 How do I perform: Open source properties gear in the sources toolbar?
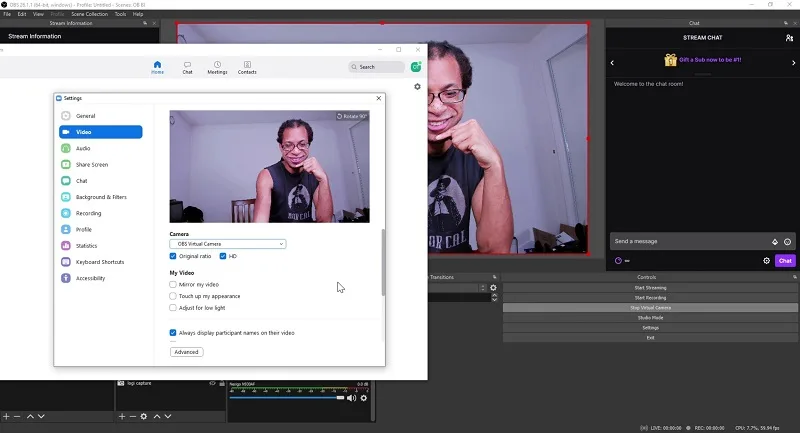click(x=144, y=417)
